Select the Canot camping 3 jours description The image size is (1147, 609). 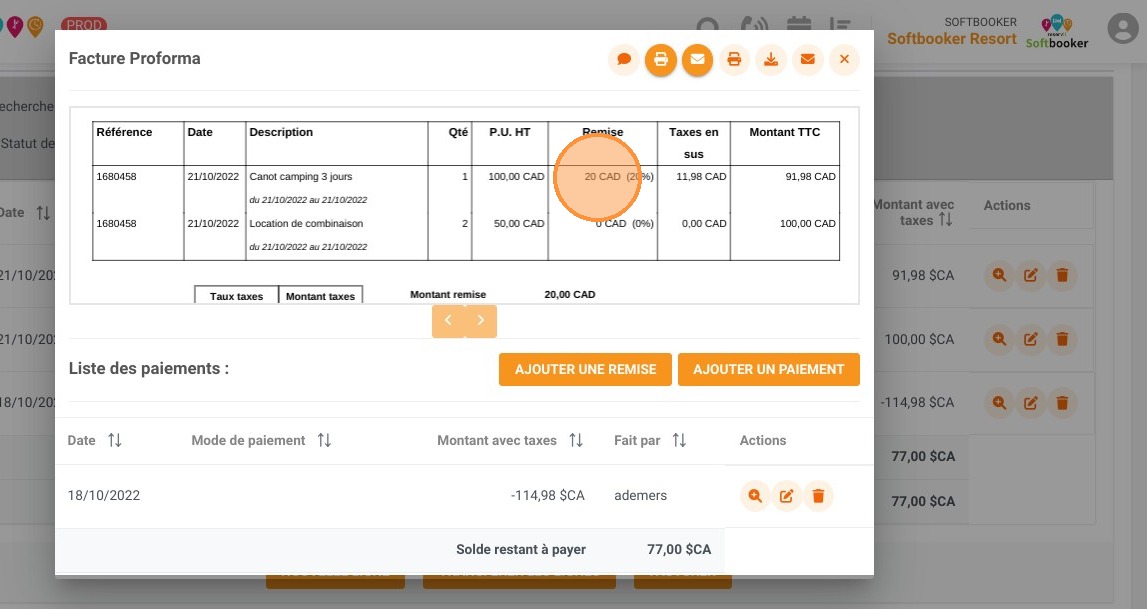coord(301,176)
